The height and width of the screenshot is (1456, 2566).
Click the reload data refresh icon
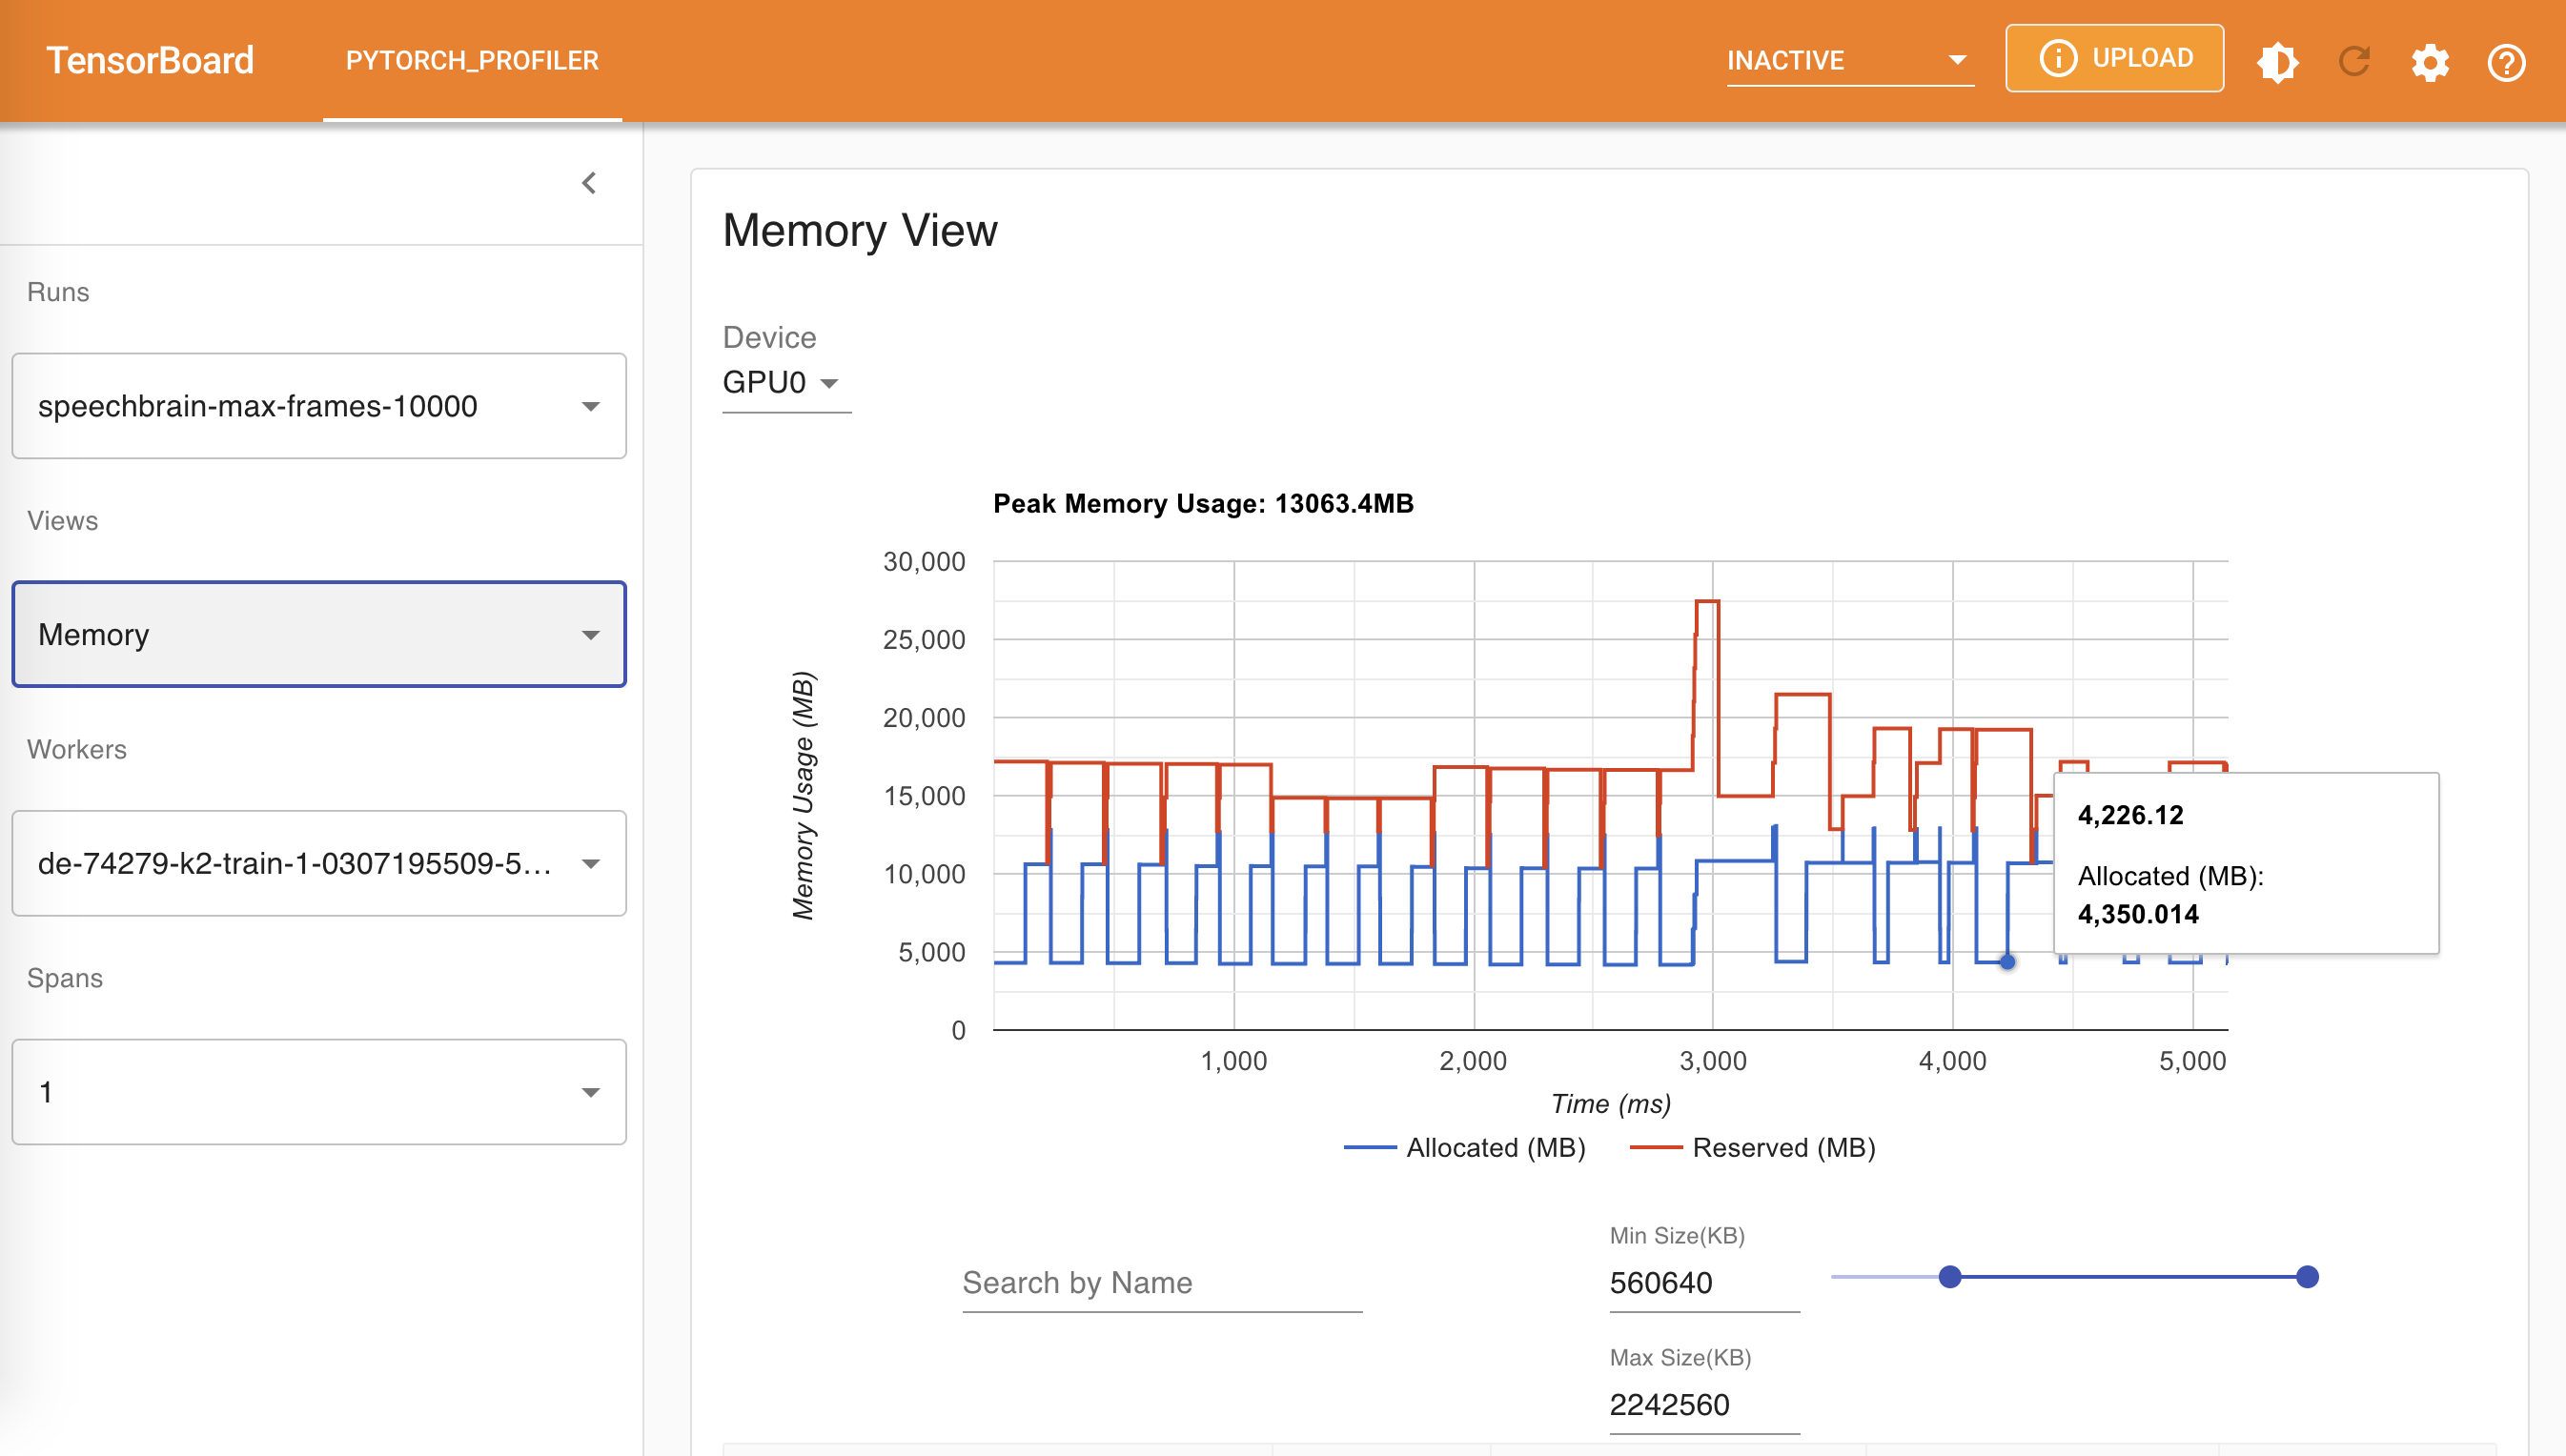pyautogui.click(x=2354, y=62)
